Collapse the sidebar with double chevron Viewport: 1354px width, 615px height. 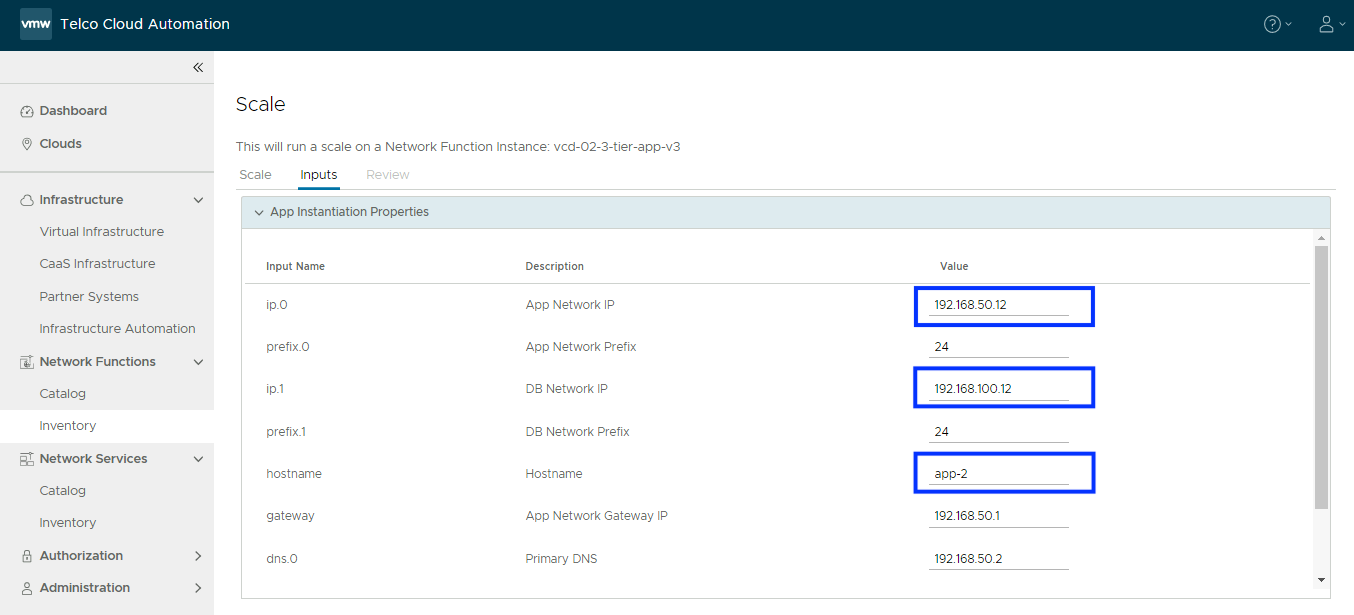point(198,67)
